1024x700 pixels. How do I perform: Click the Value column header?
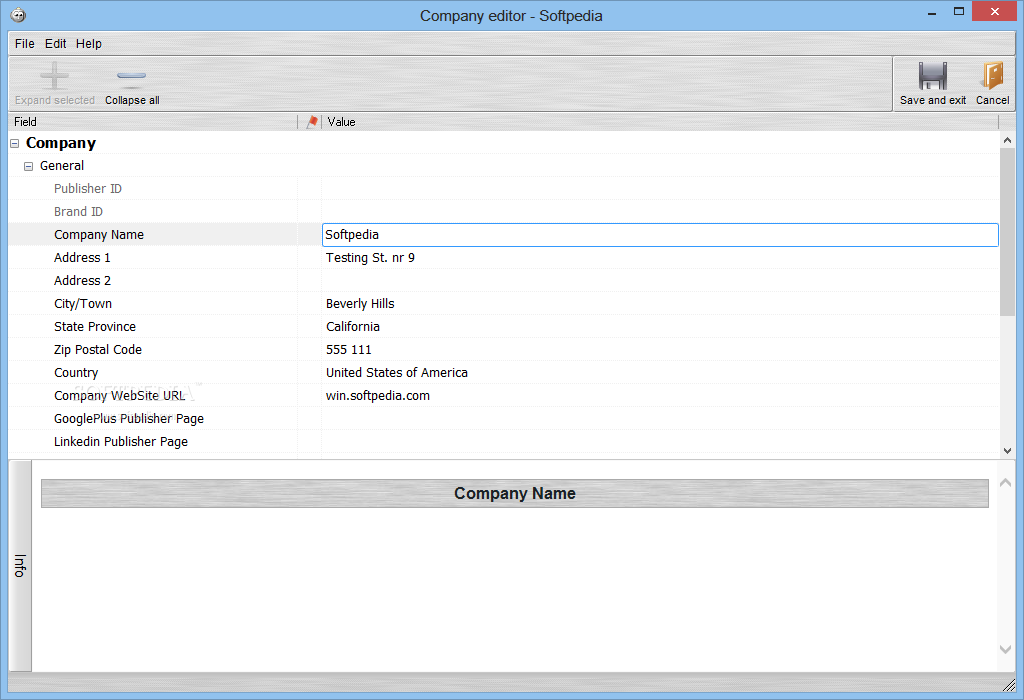(x=660, y=121)
